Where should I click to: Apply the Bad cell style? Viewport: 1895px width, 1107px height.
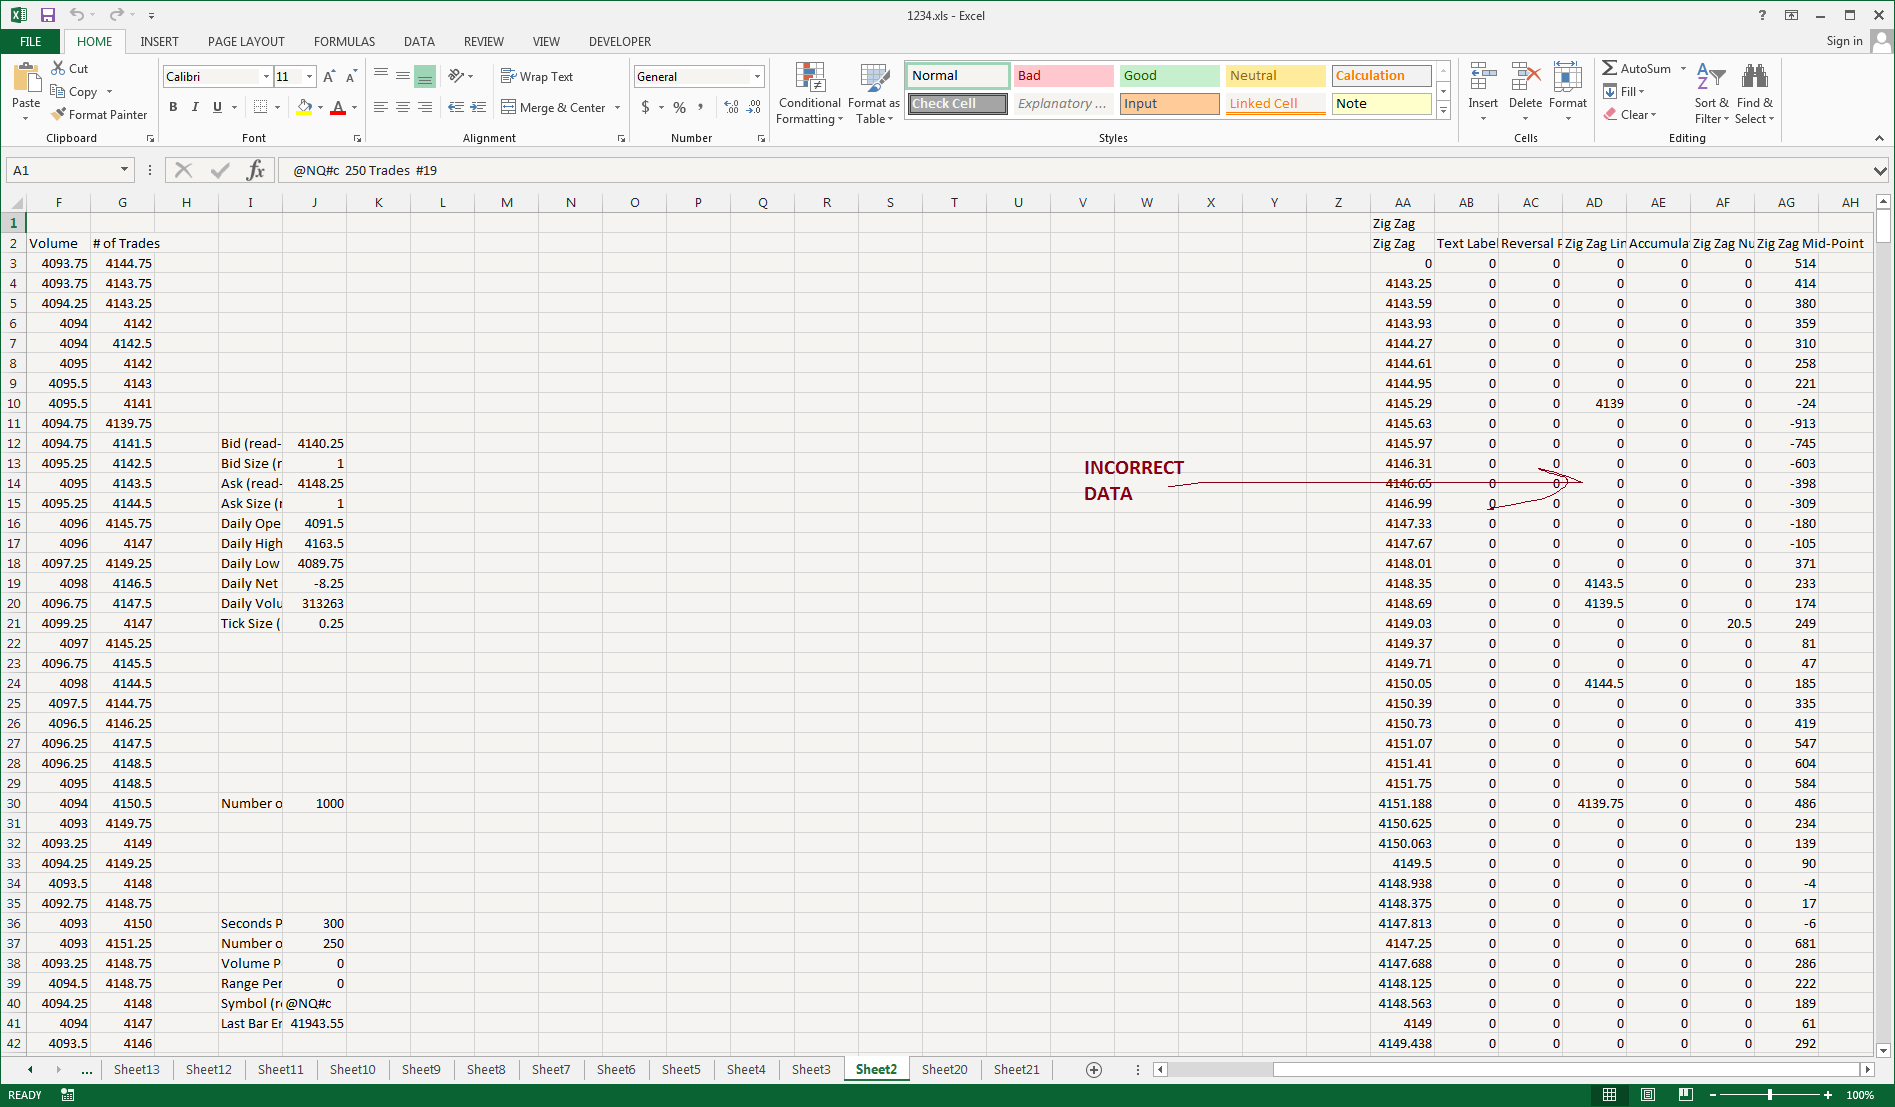[1062, 76]
